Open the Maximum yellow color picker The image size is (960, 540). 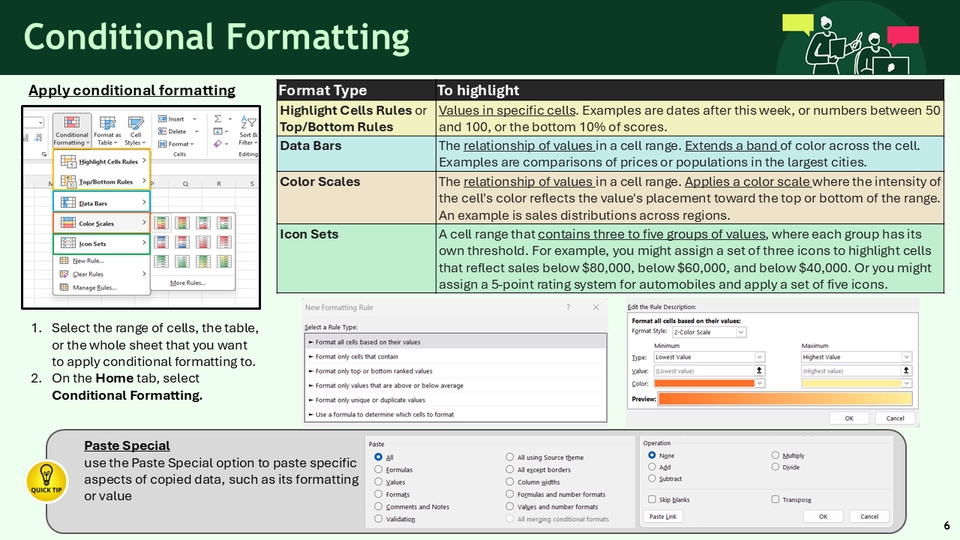pos(857,383)
